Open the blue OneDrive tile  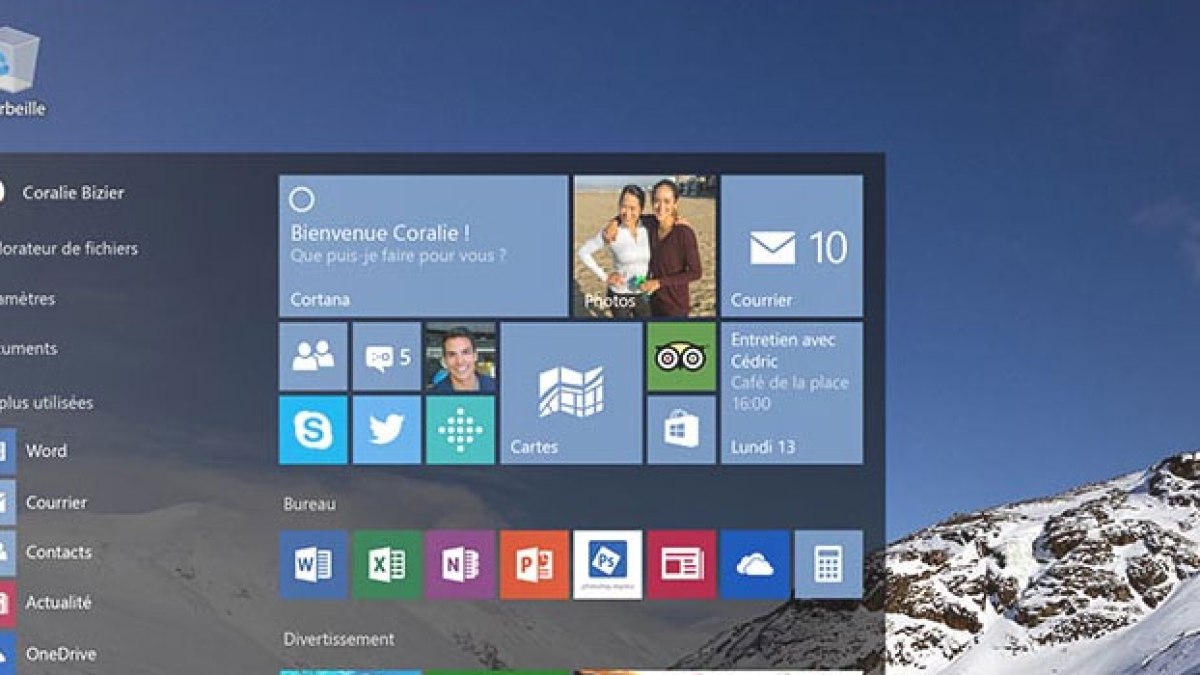click(x=755, y=565)
